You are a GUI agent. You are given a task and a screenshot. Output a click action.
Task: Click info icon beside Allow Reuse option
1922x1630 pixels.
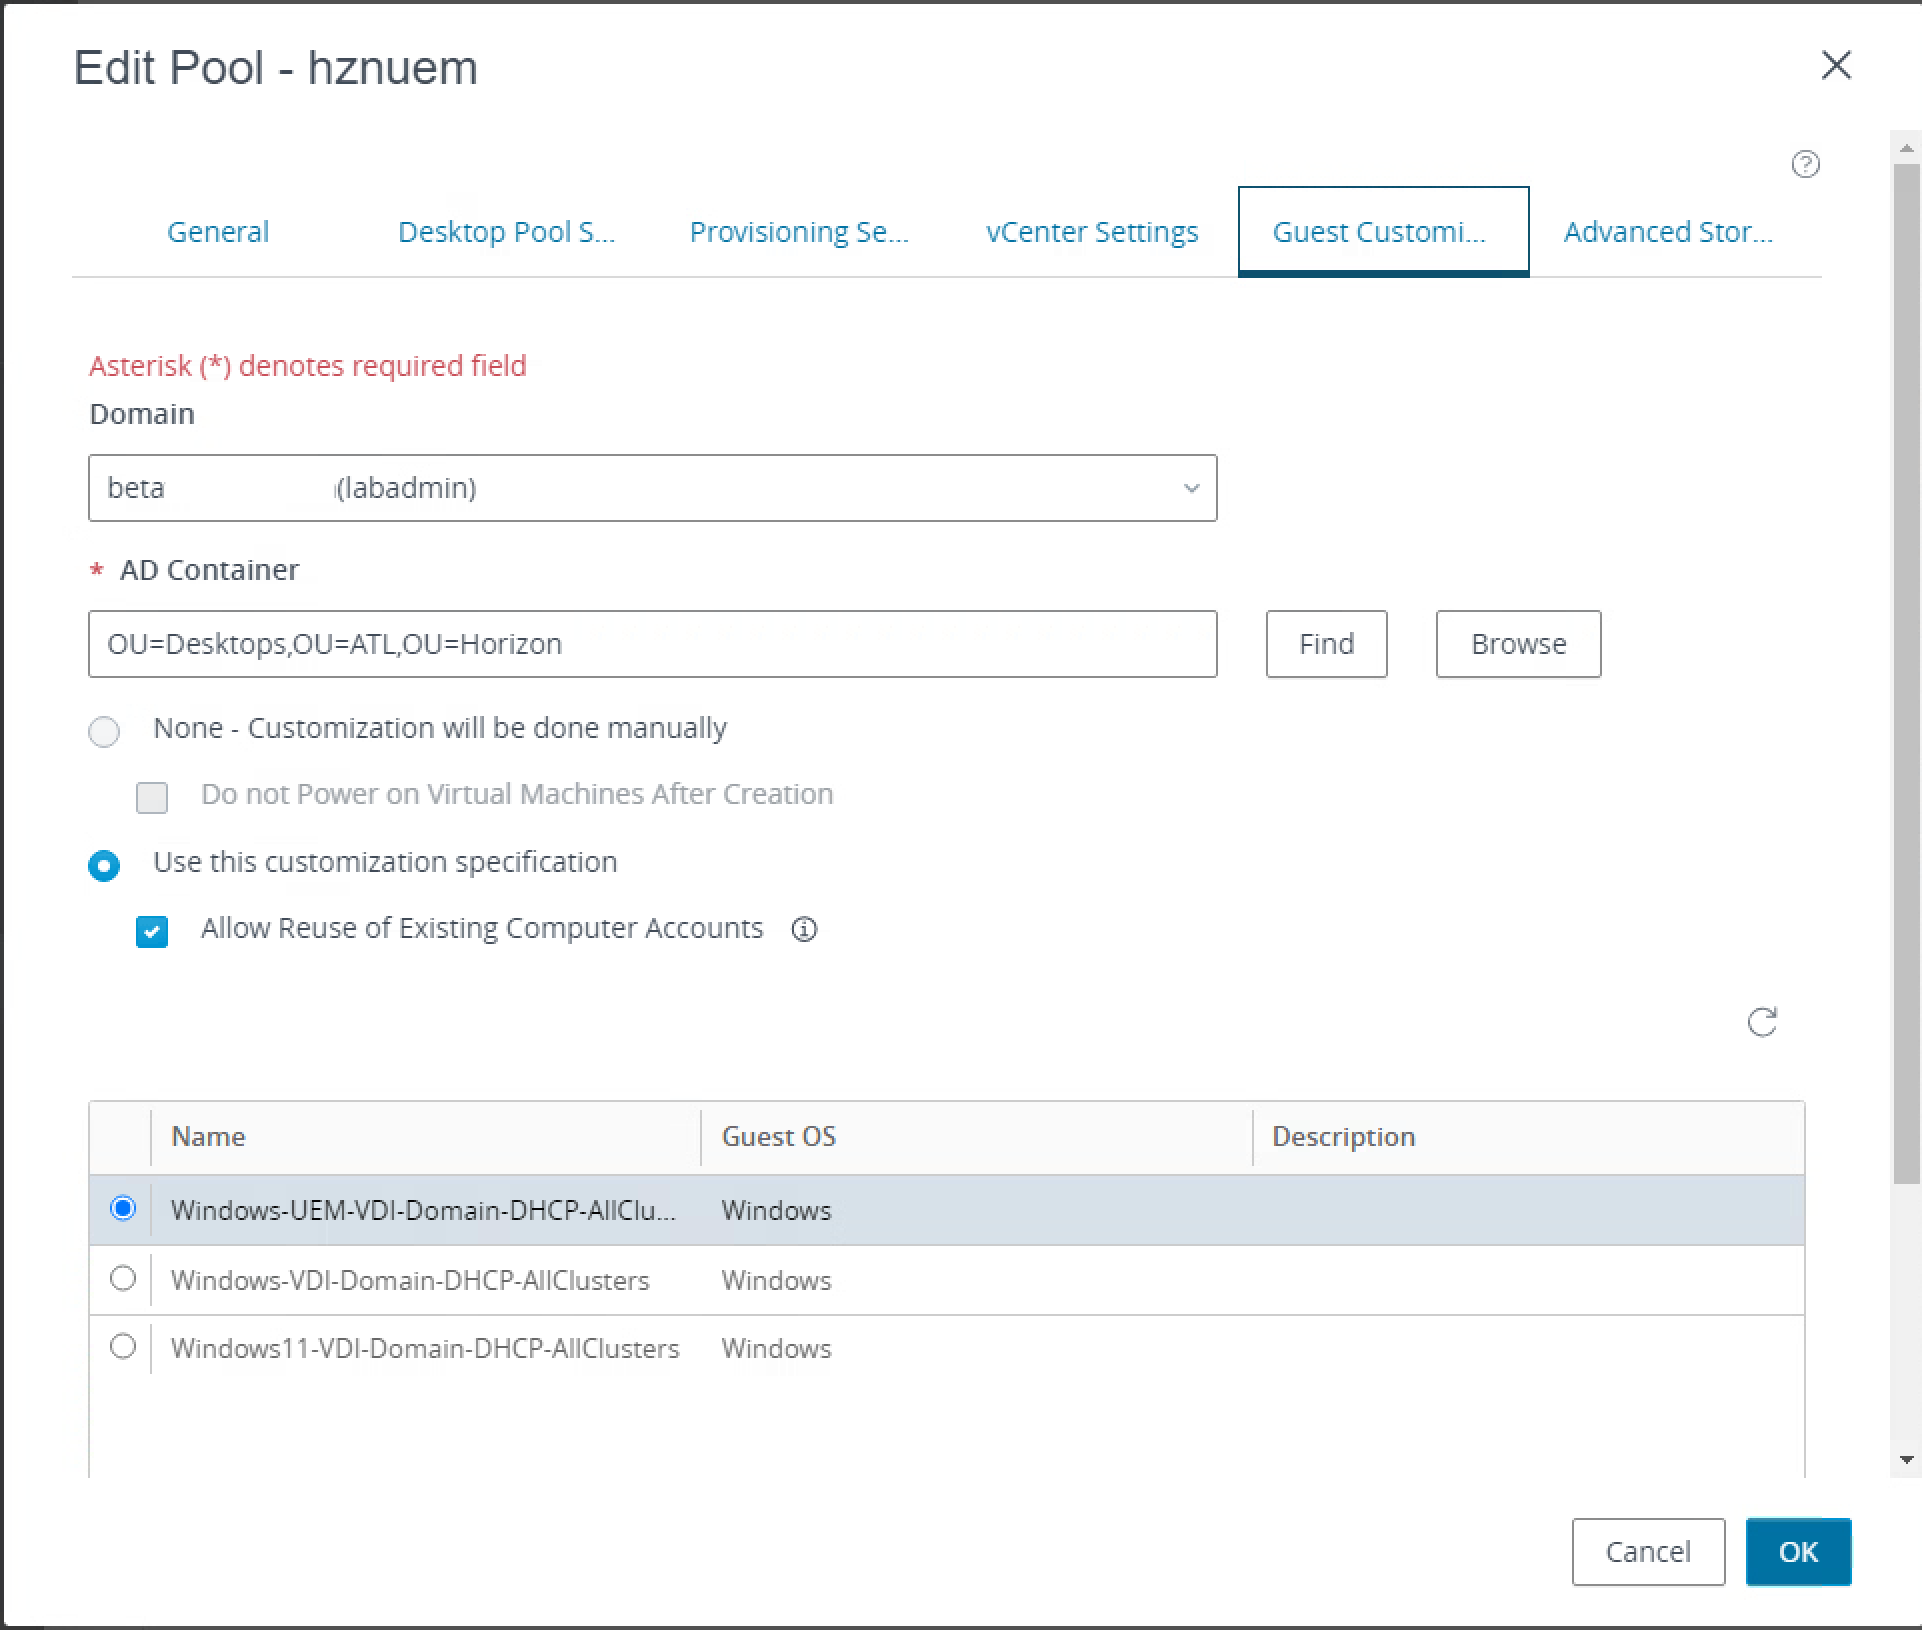pos(804,929)
